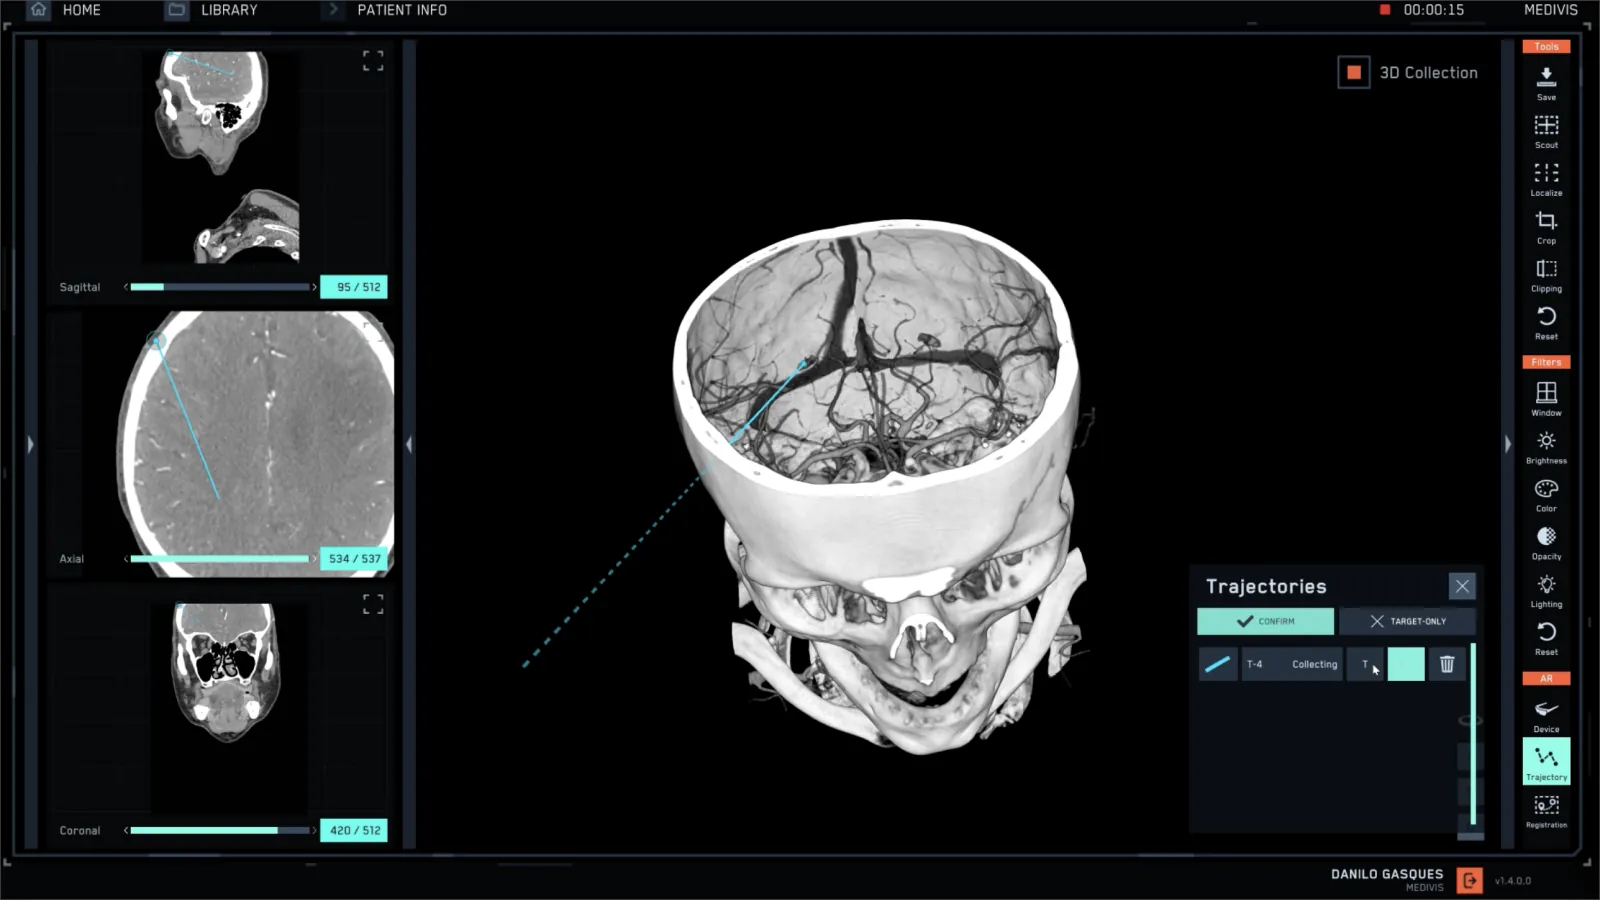Open the Opacity filter
Screen dimensions: 1600x900
tap(1546, 538)
